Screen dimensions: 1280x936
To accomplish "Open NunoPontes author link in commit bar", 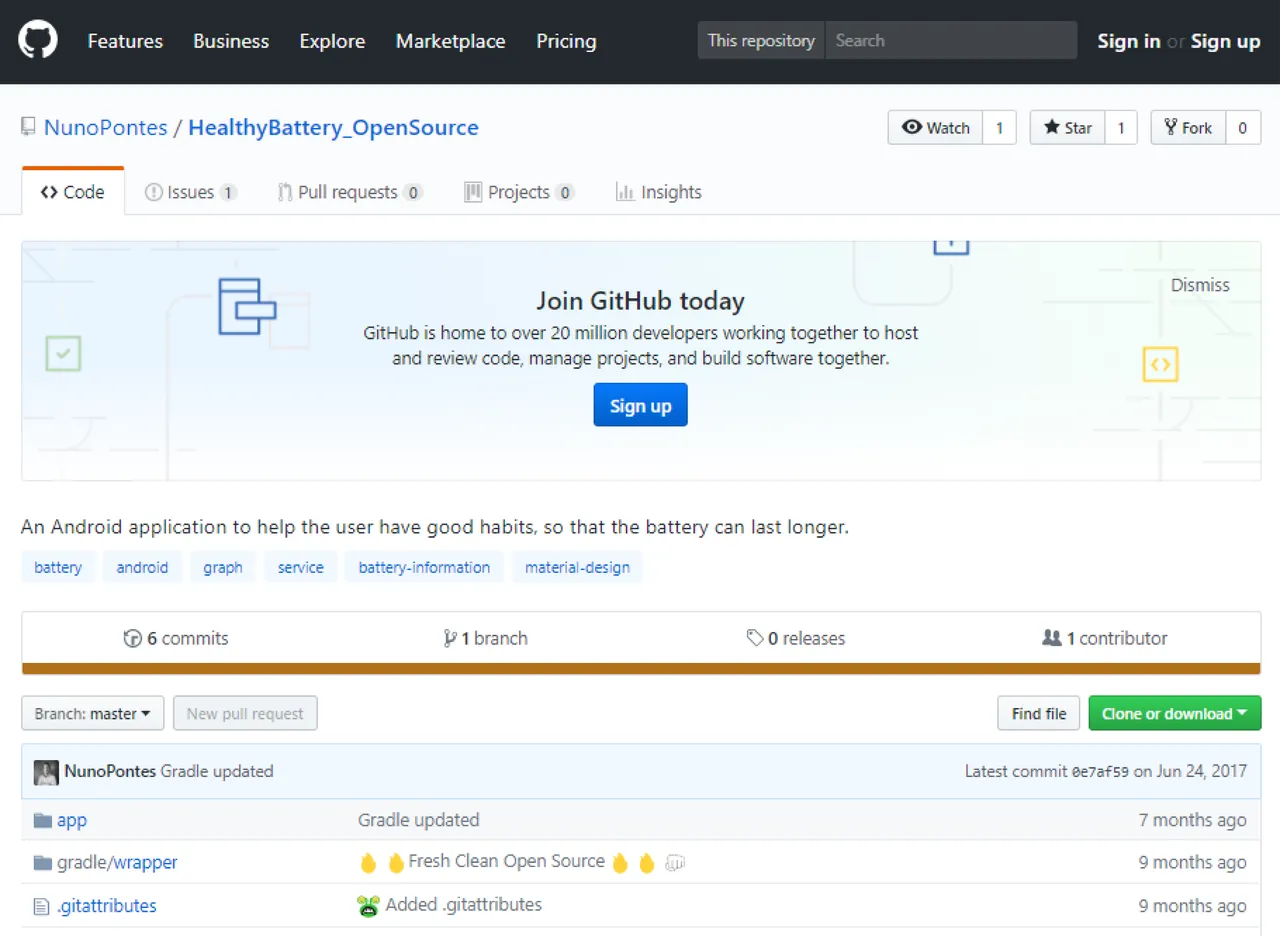I will click(x=110, y=771).
